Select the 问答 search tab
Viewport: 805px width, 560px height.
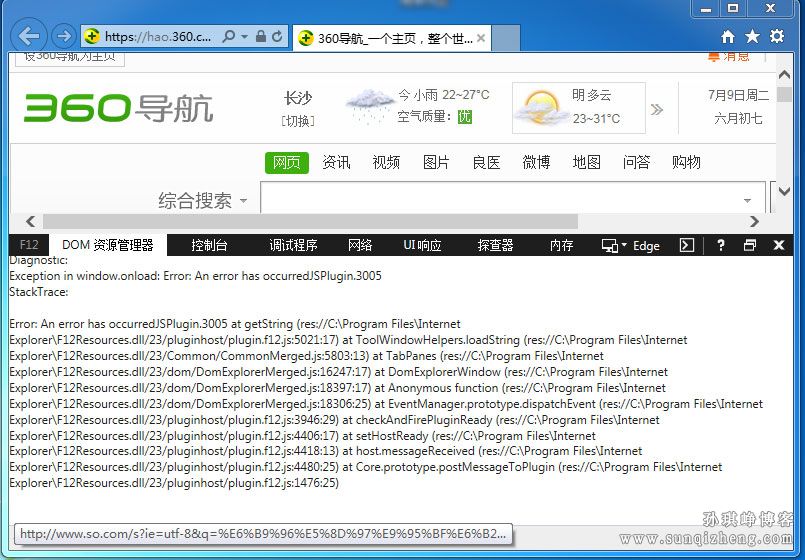636,163
